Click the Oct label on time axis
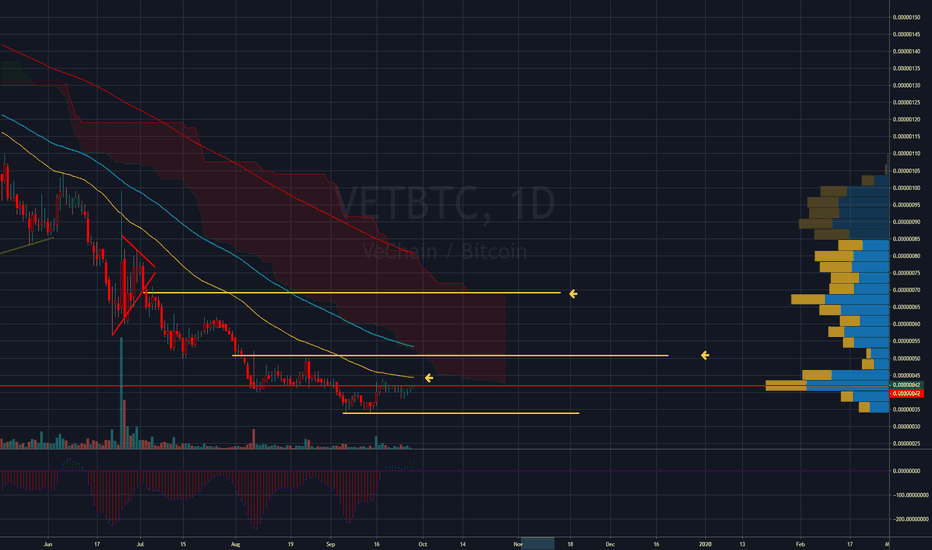The width and height of the screenshot is (932, 550). 423,544
